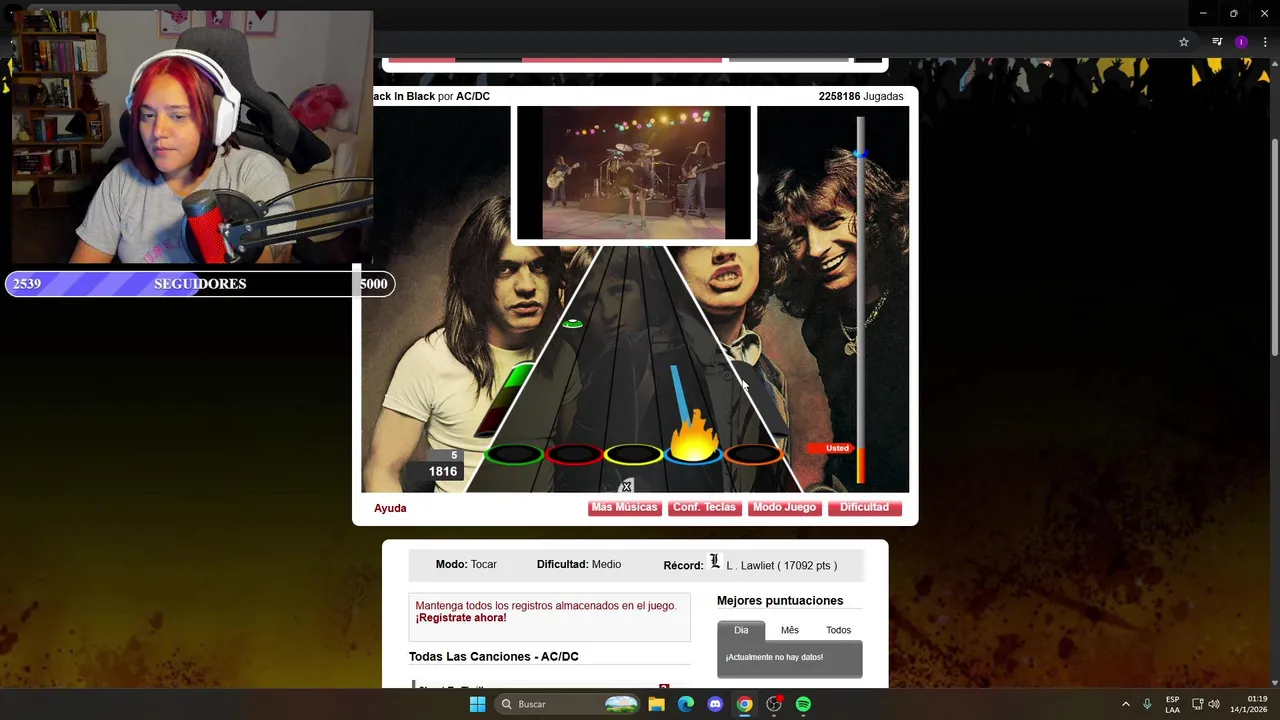Open Chrome media controls icon
1280x720 pixels.
(x=1217, y=42)
